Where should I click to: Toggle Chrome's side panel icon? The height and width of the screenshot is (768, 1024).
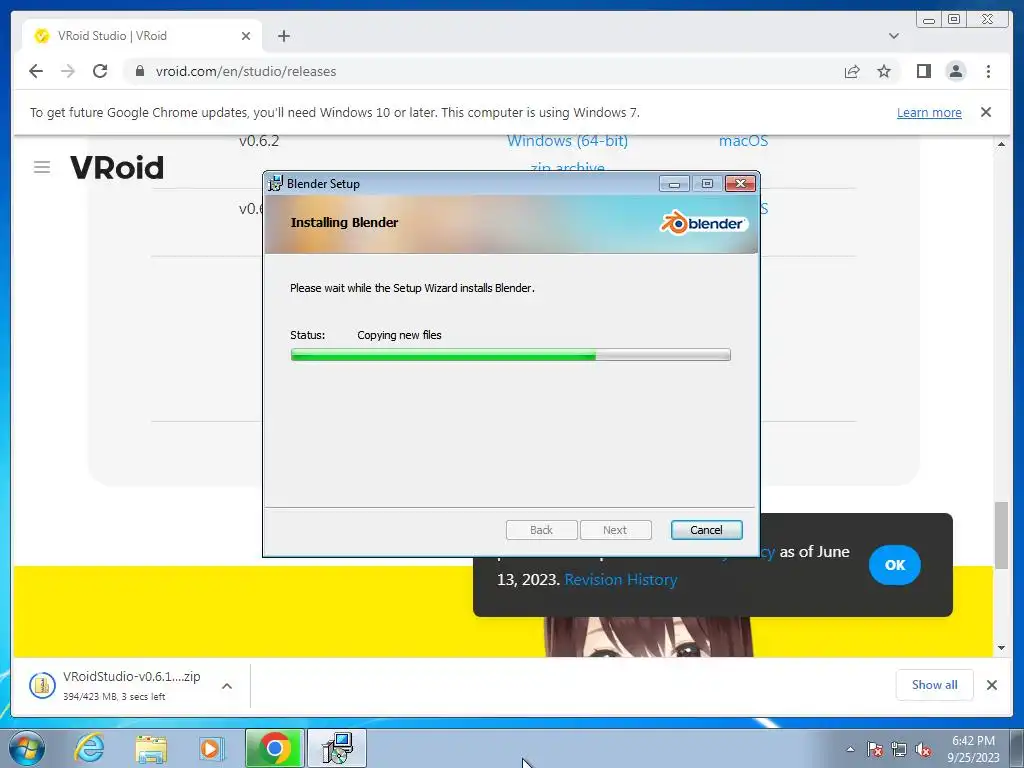coord(923,71)
